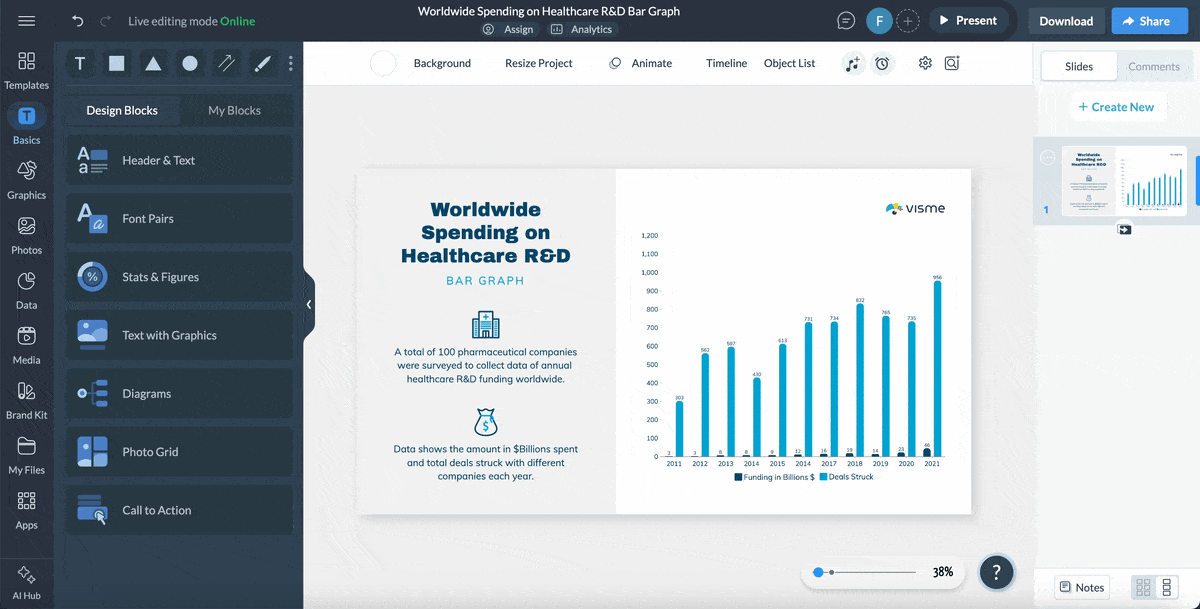Click the Present button
This screenshot has height=609, width=1200.
tap(968, 20)
